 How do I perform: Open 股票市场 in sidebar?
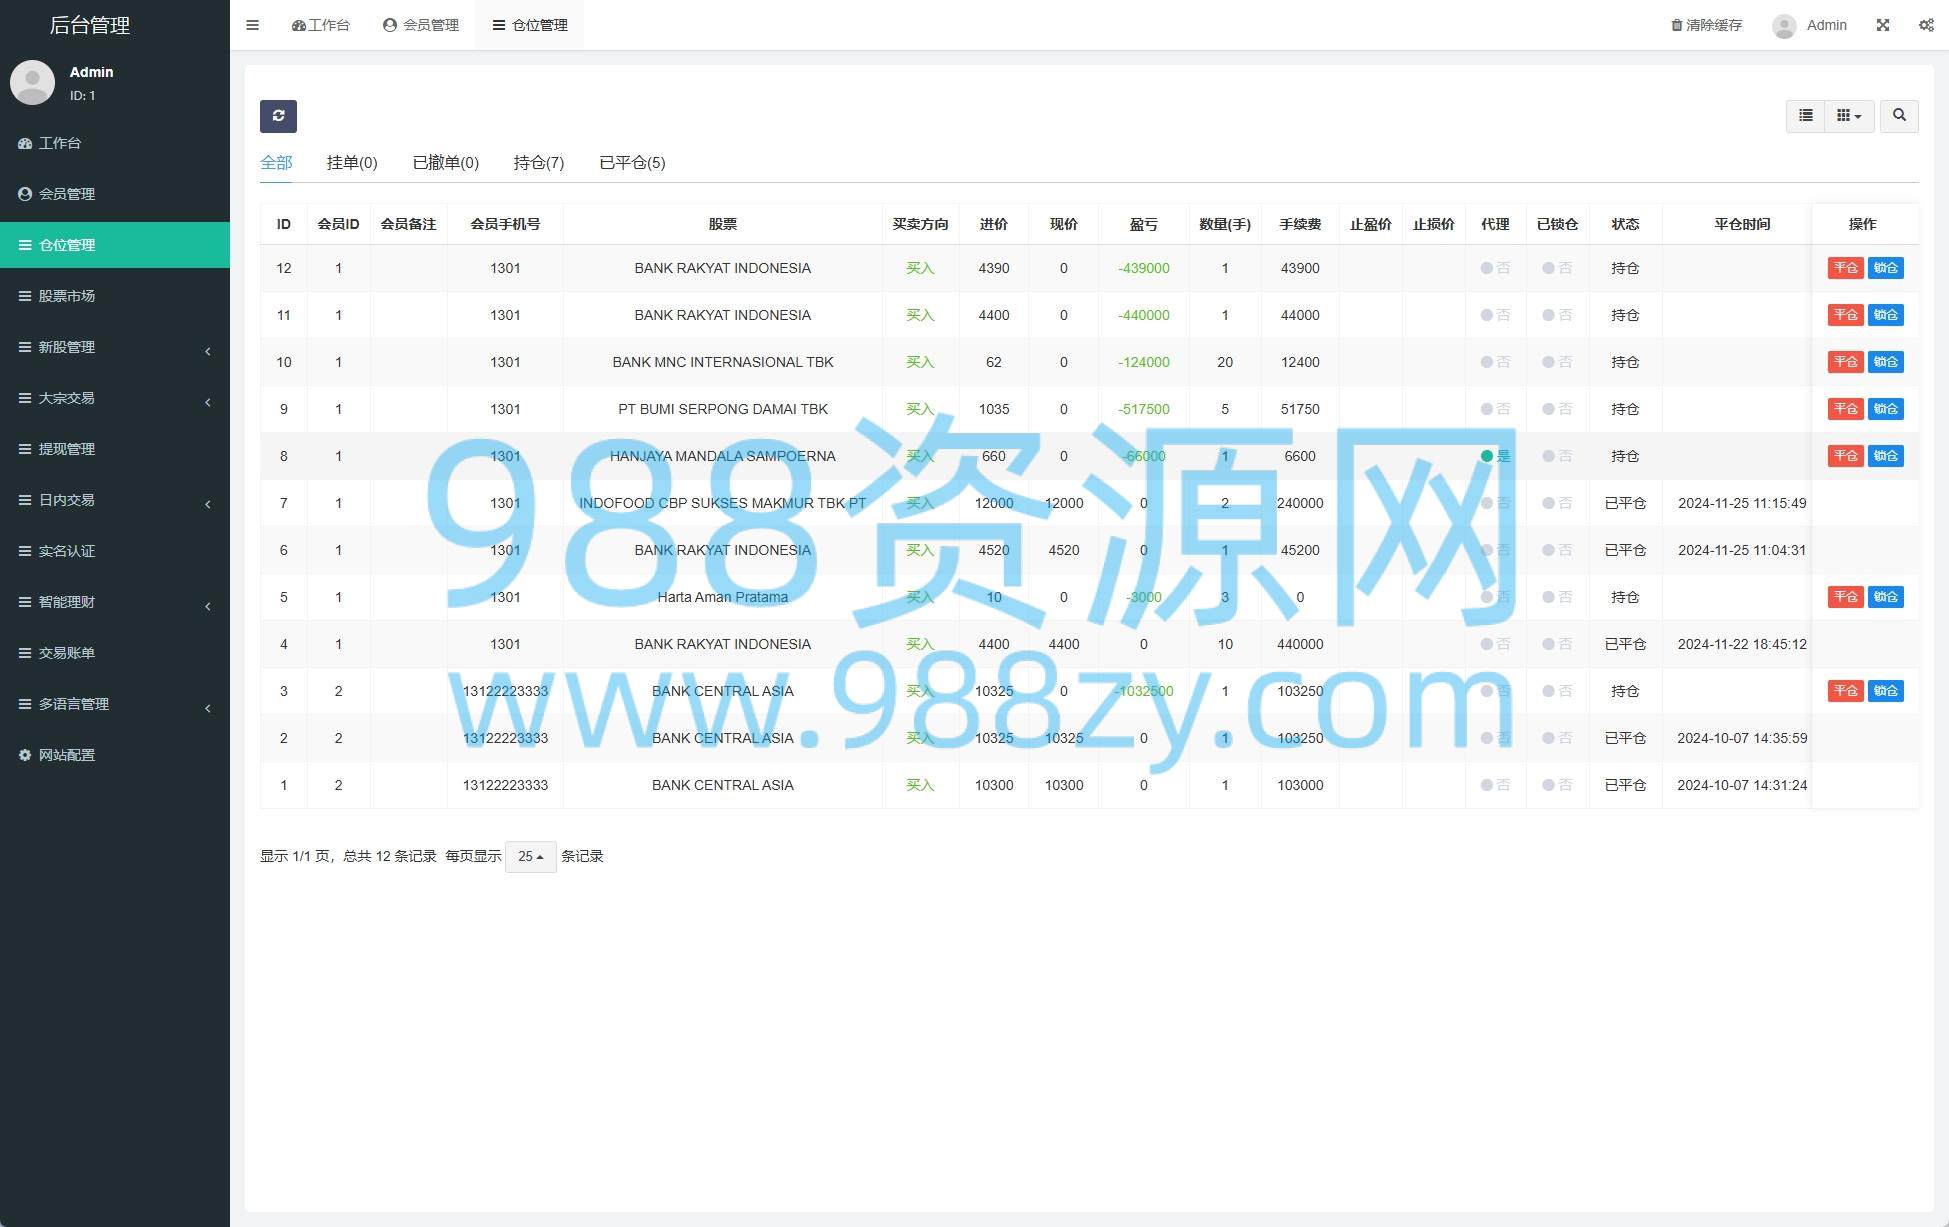115,296
